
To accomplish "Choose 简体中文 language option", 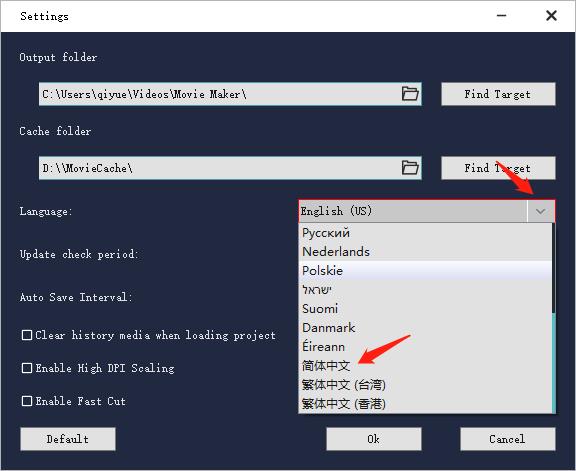I will coord(425,366).
